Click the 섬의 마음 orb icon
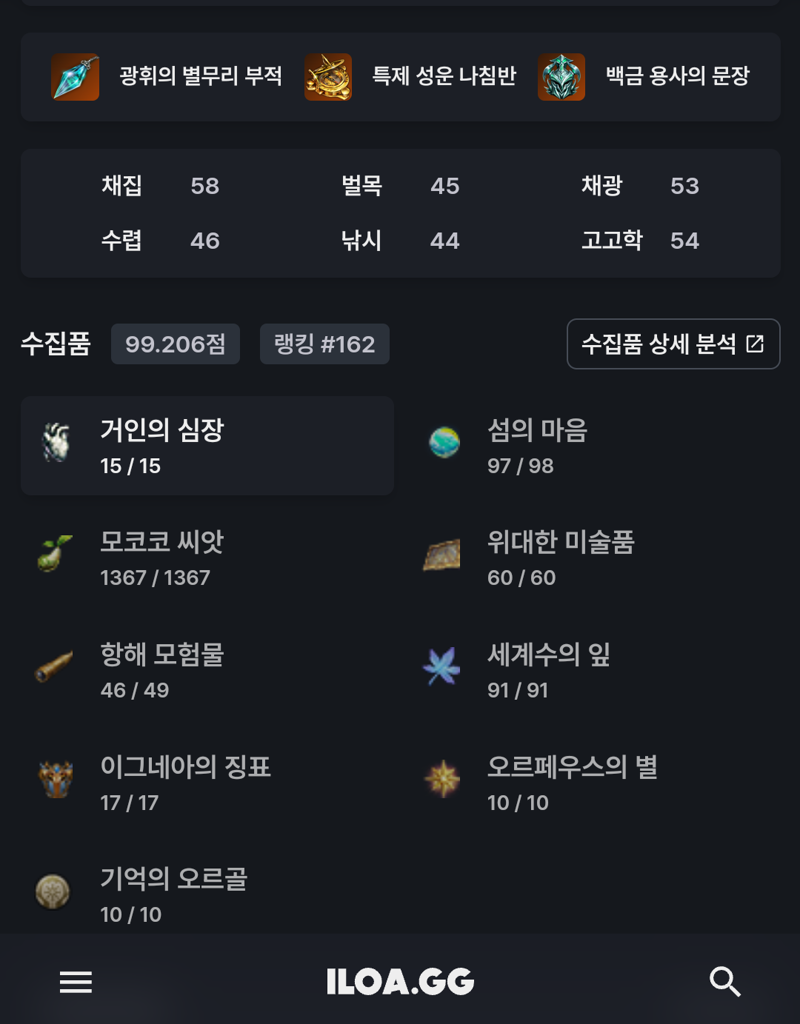 pyautogui.click(x=444, y=442)
